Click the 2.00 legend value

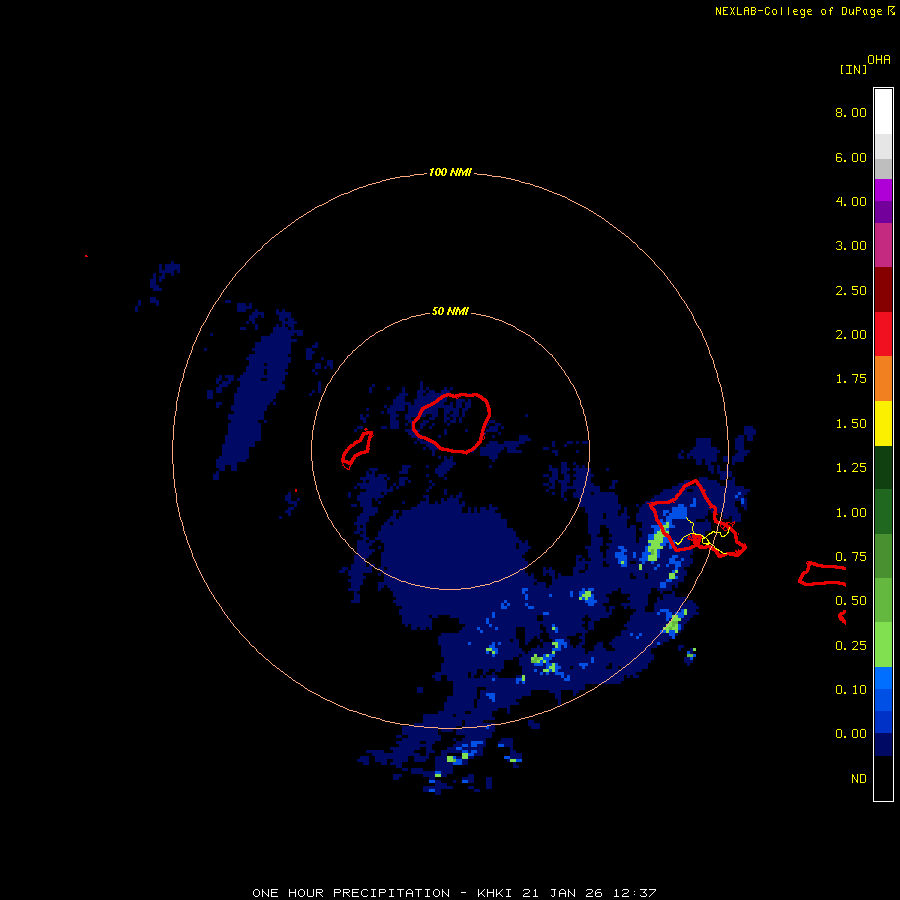[x=851, y=335]
